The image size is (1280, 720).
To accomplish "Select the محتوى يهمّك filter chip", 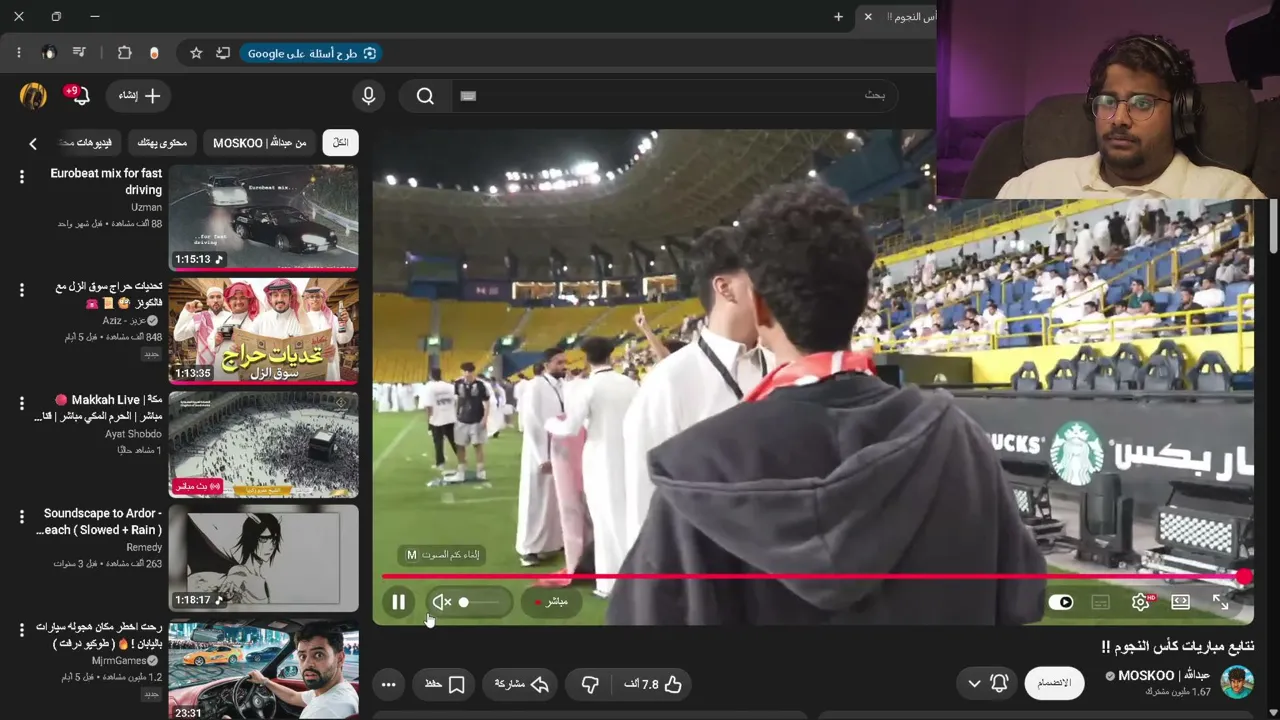I will [x=161, y=143].
